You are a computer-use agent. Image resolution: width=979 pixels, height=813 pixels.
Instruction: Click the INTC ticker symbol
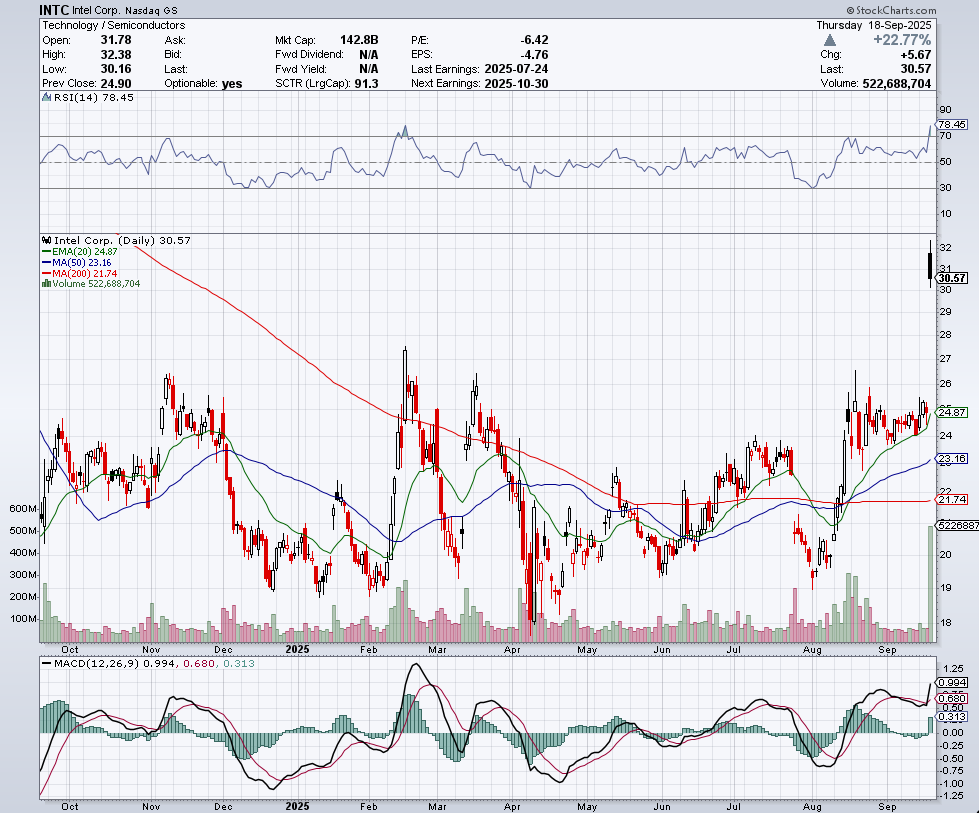(54, 10)
